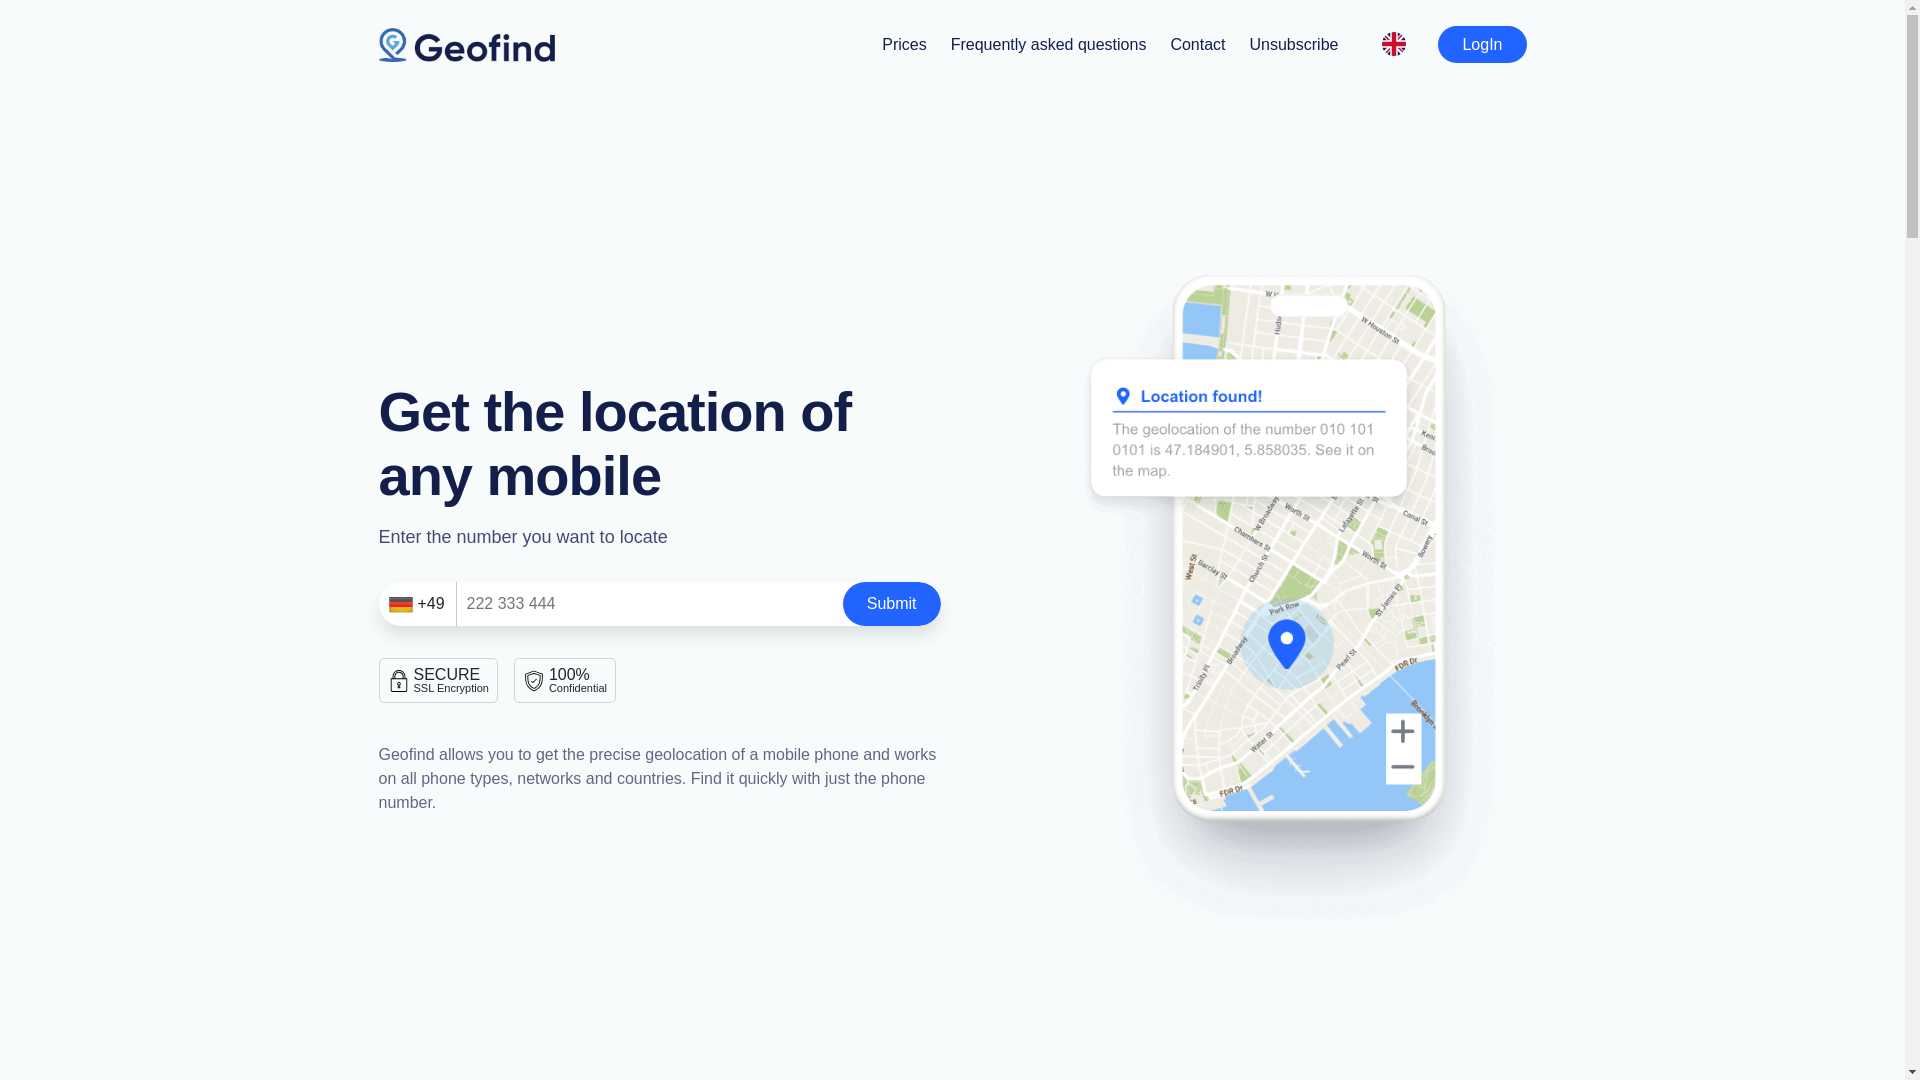The width and height of the screenshot is (1920, 1080).
Task: Enable location tracking for displayed number
Action: (x=891, y=604)
